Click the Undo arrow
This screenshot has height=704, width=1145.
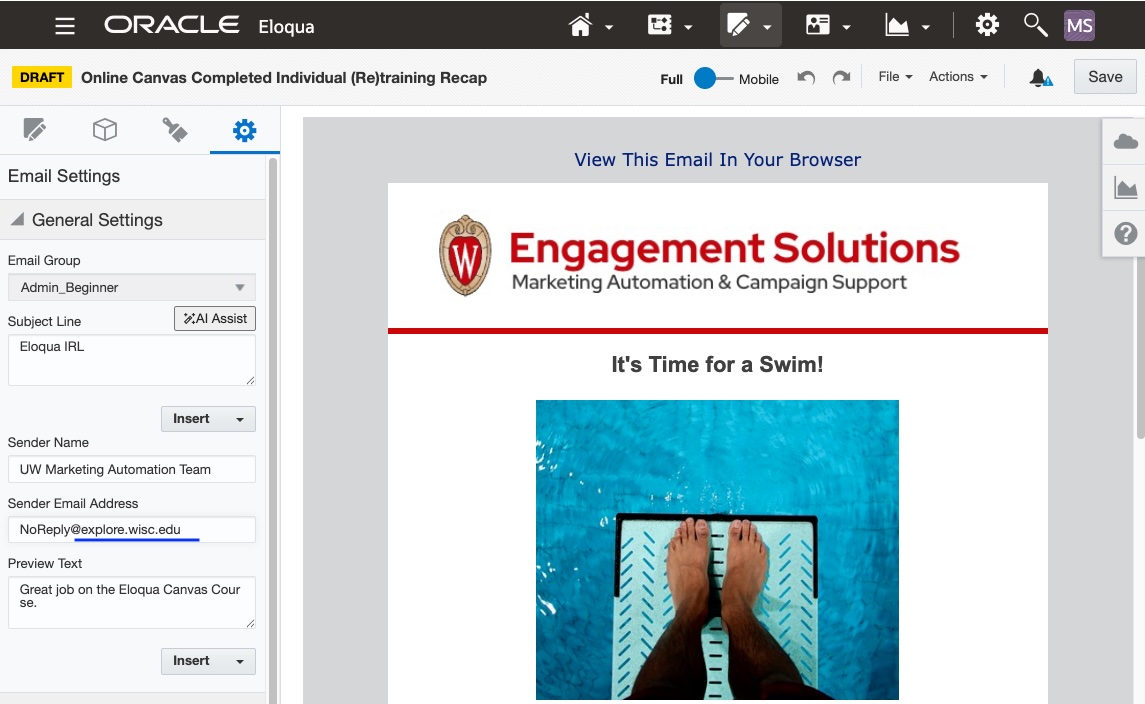coord(806,77)
